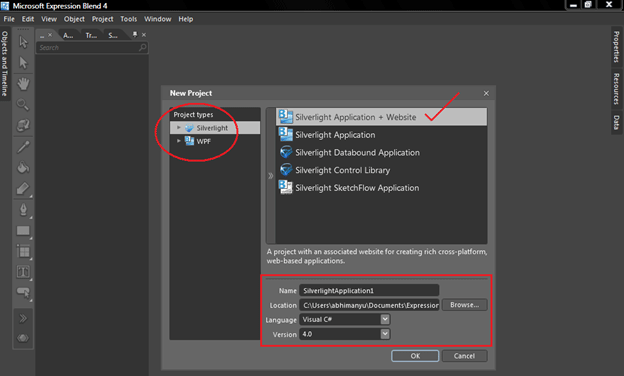624x376 pixels.
Task: Click the Cancel button
Action: [x=464, y=356]
